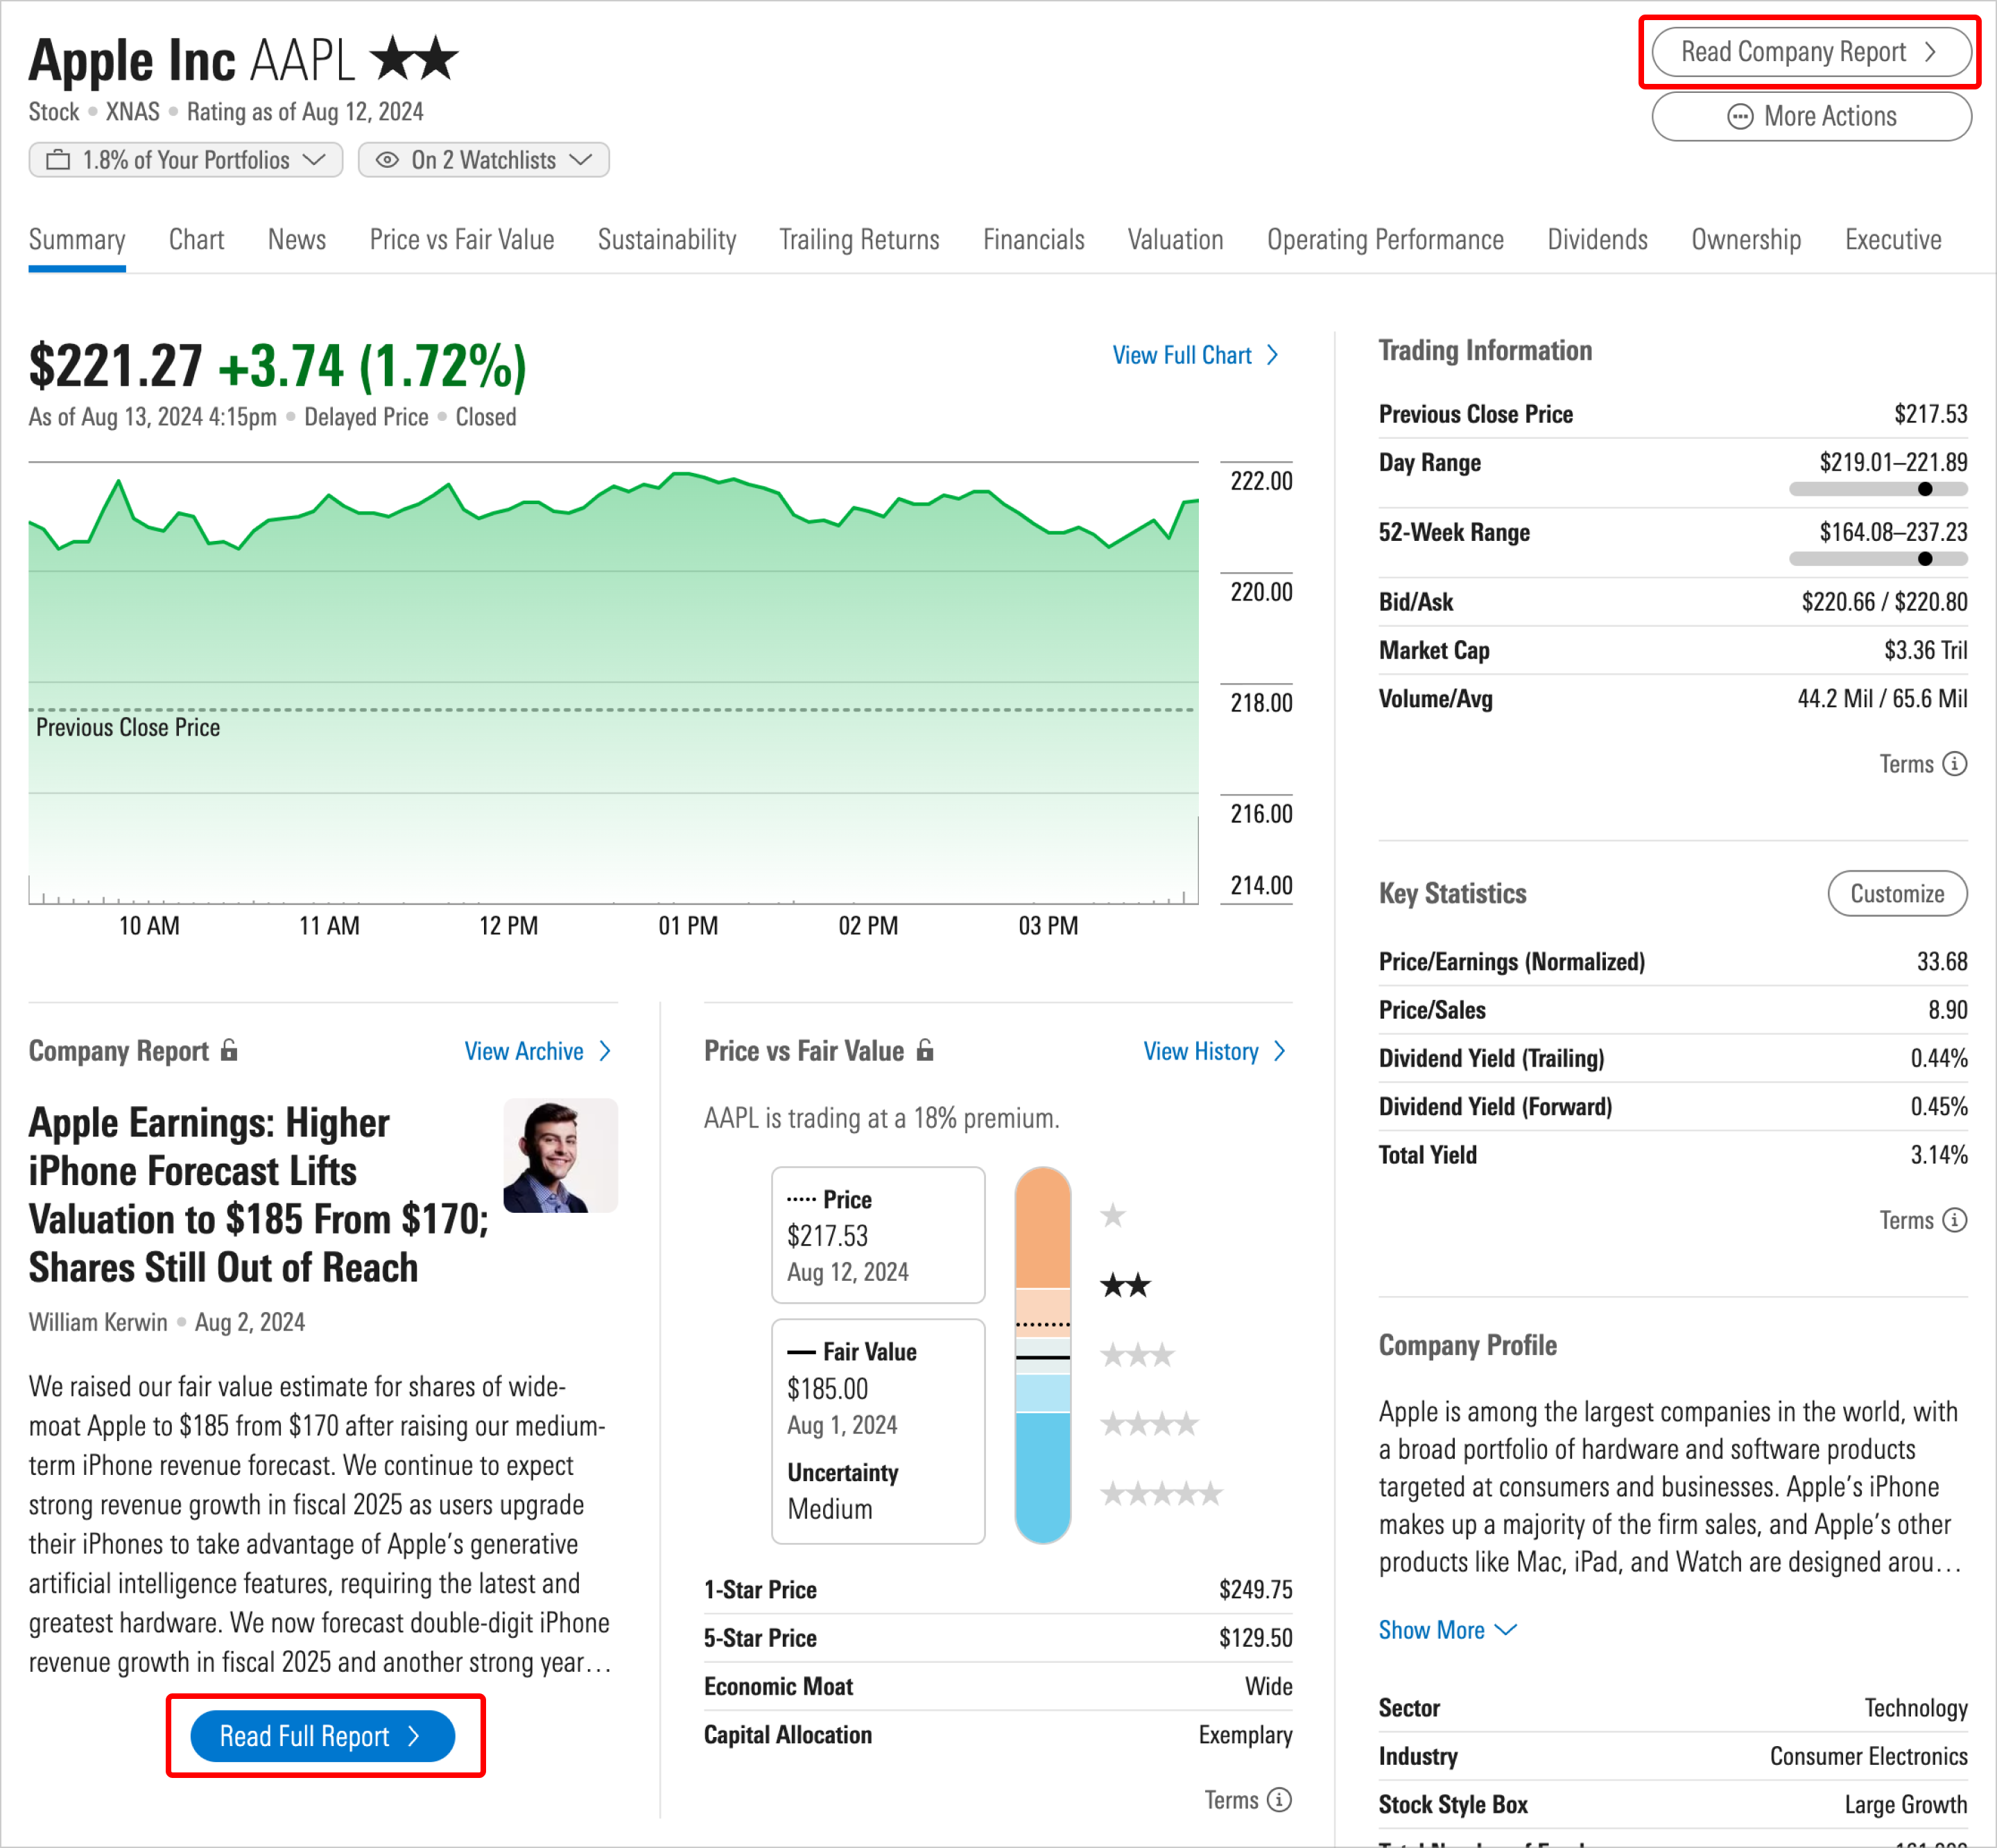
Task: Click the two-star rating beside AAPL title
Action: coord(414,59)
